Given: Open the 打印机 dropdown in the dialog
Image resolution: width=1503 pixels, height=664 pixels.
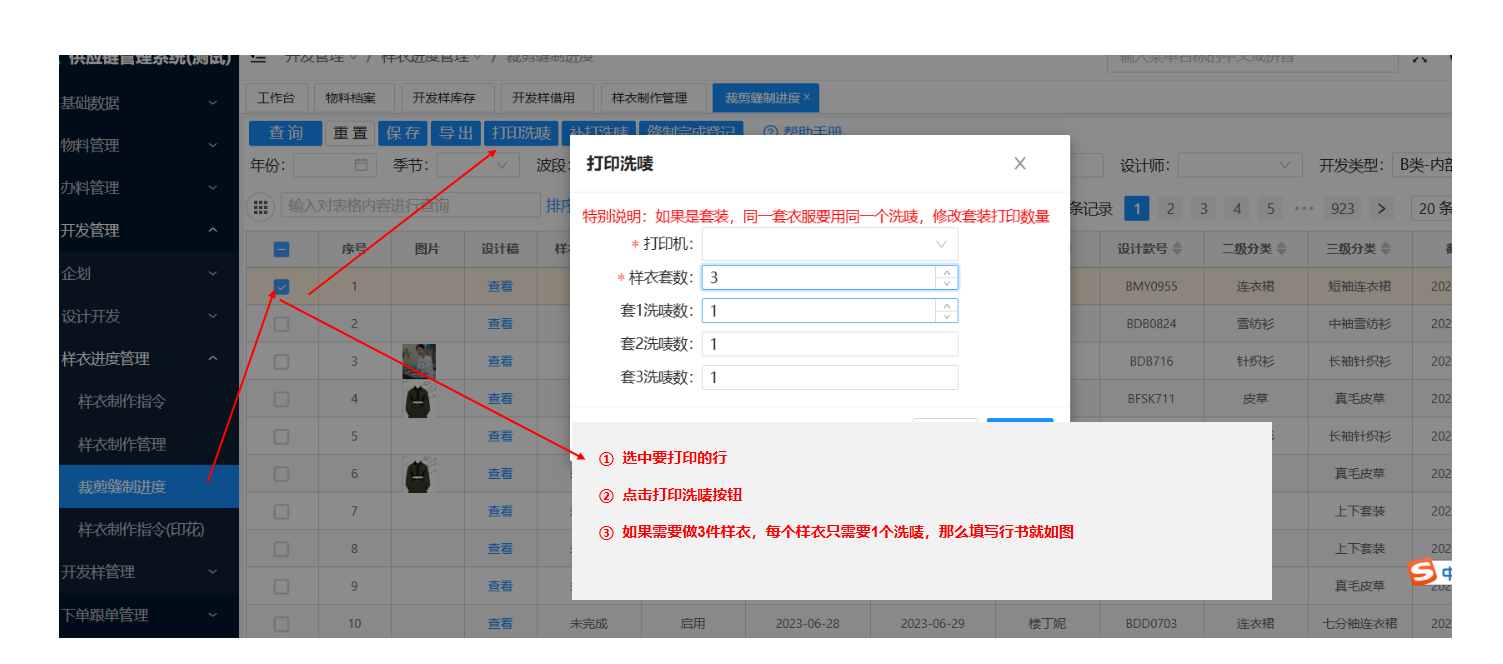Looking at the screenshot, I should [x=829, y=244].
